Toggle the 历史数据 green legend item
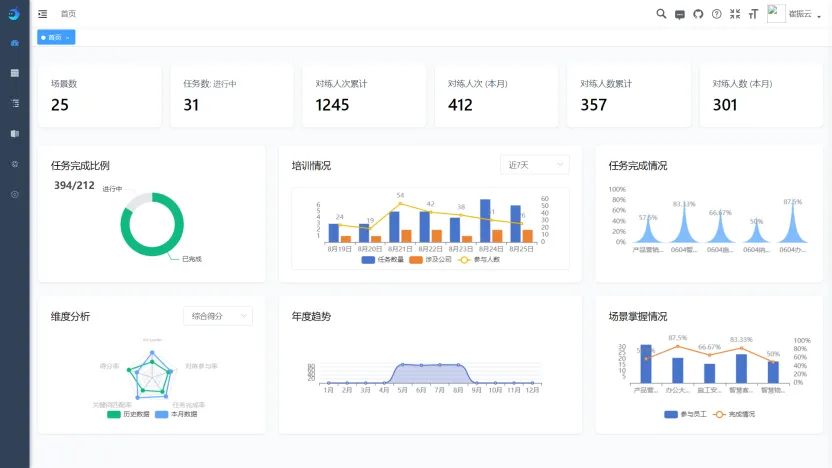832x468 pixels. coord(128,414)
